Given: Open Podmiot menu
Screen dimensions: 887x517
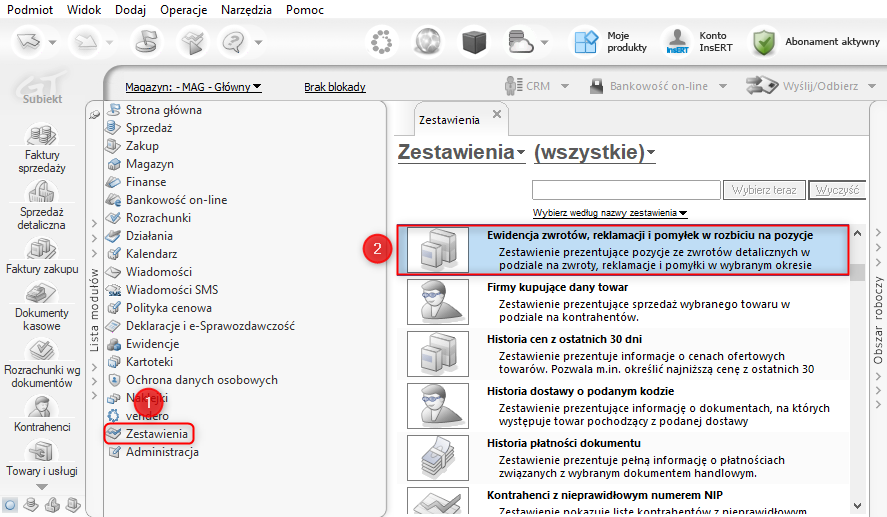Looking at the screenshot, I should 30,10.
